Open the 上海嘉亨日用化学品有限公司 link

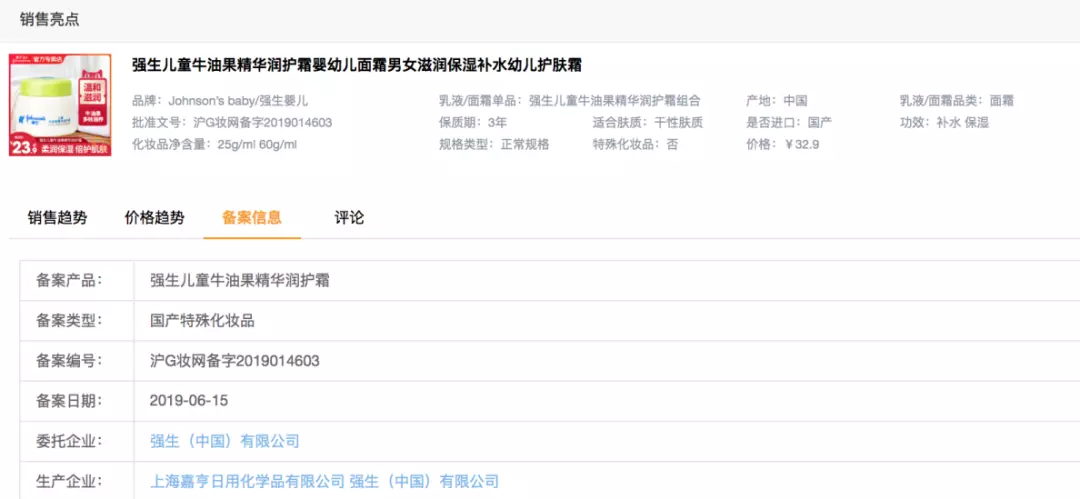click(x=247, y=481)
